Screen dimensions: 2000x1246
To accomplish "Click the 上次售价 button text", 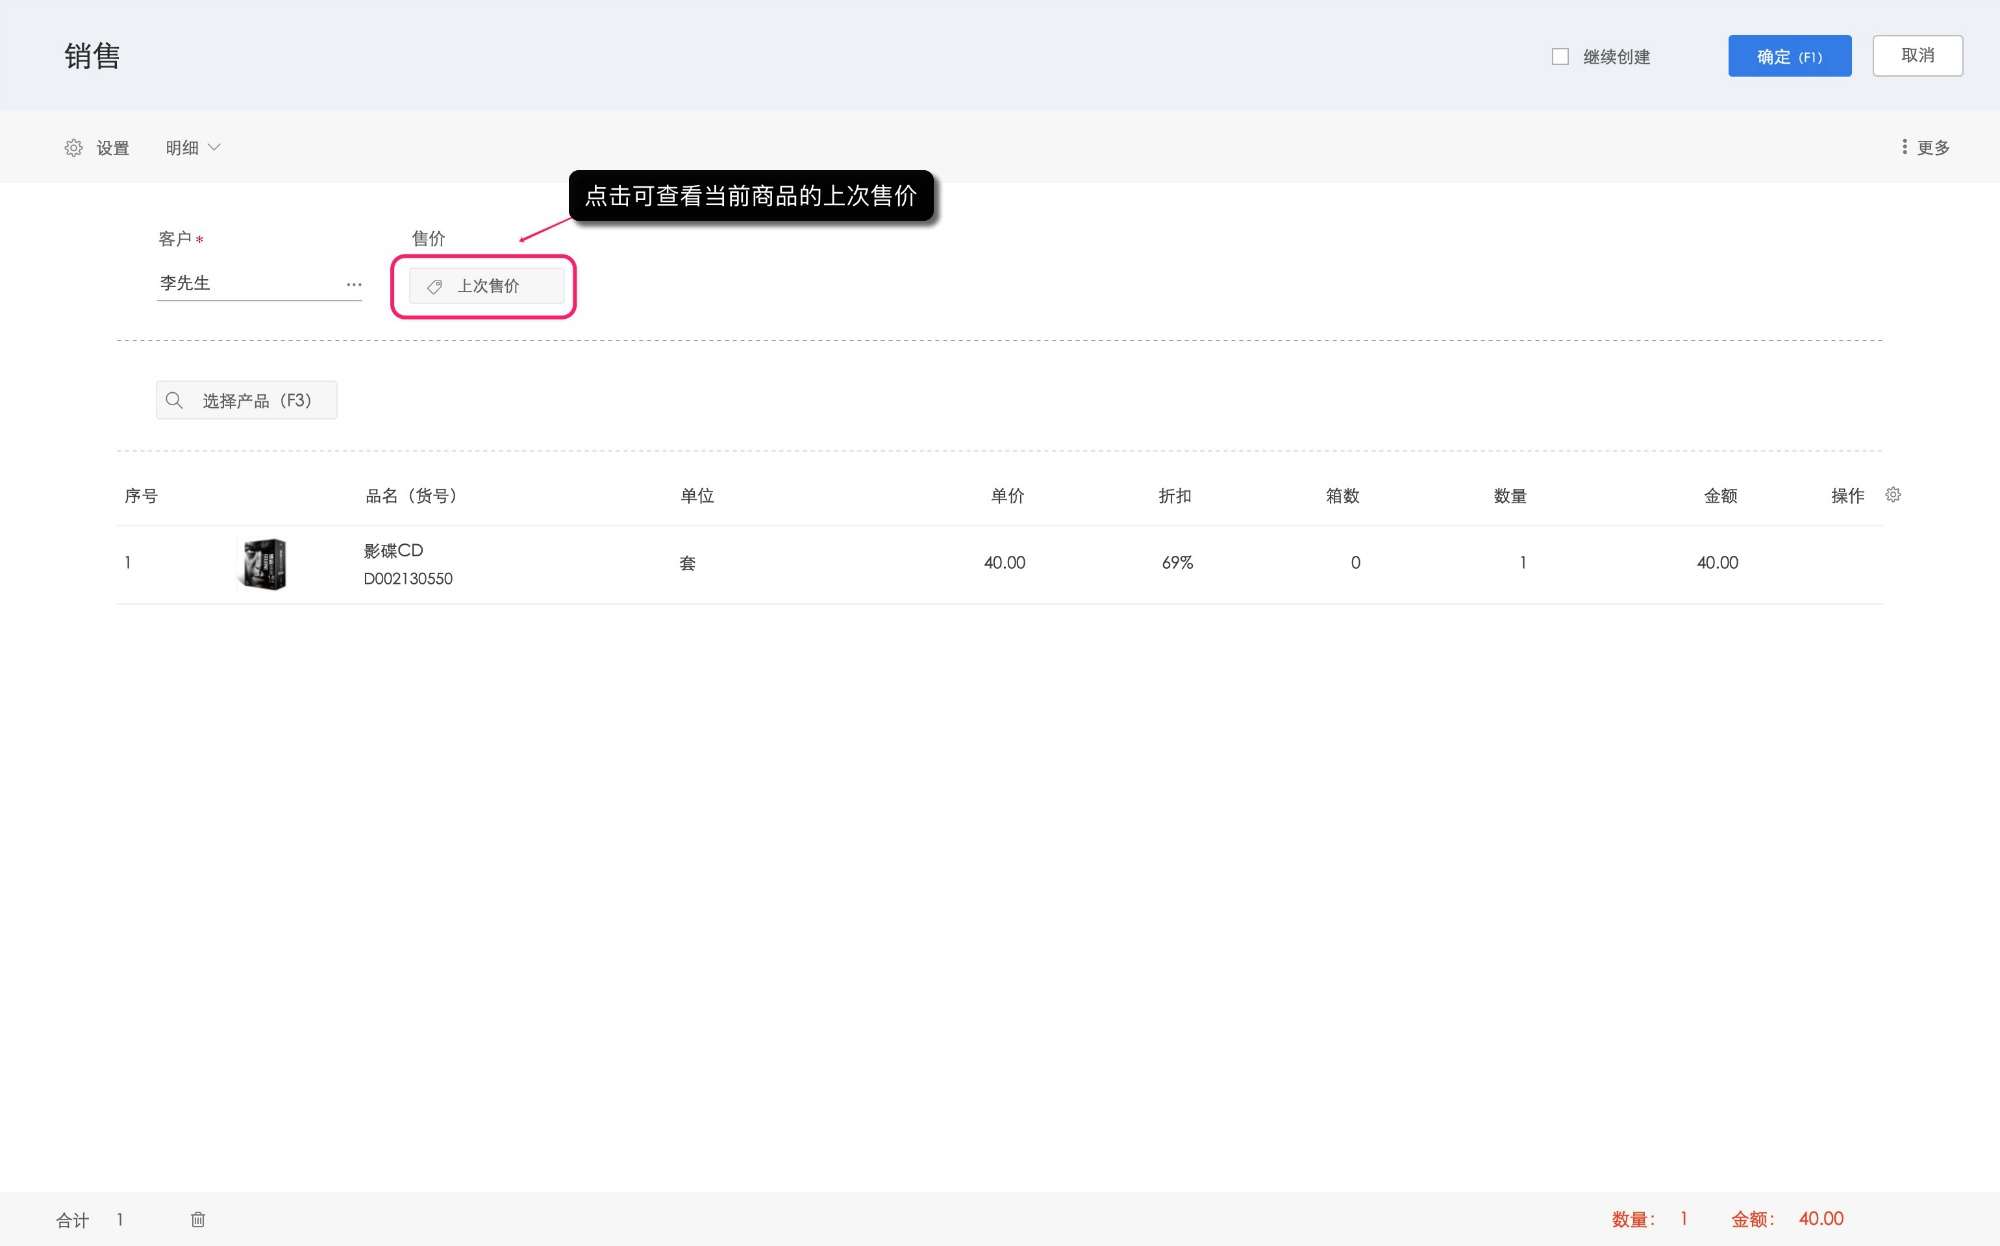I will pos(488,286).
